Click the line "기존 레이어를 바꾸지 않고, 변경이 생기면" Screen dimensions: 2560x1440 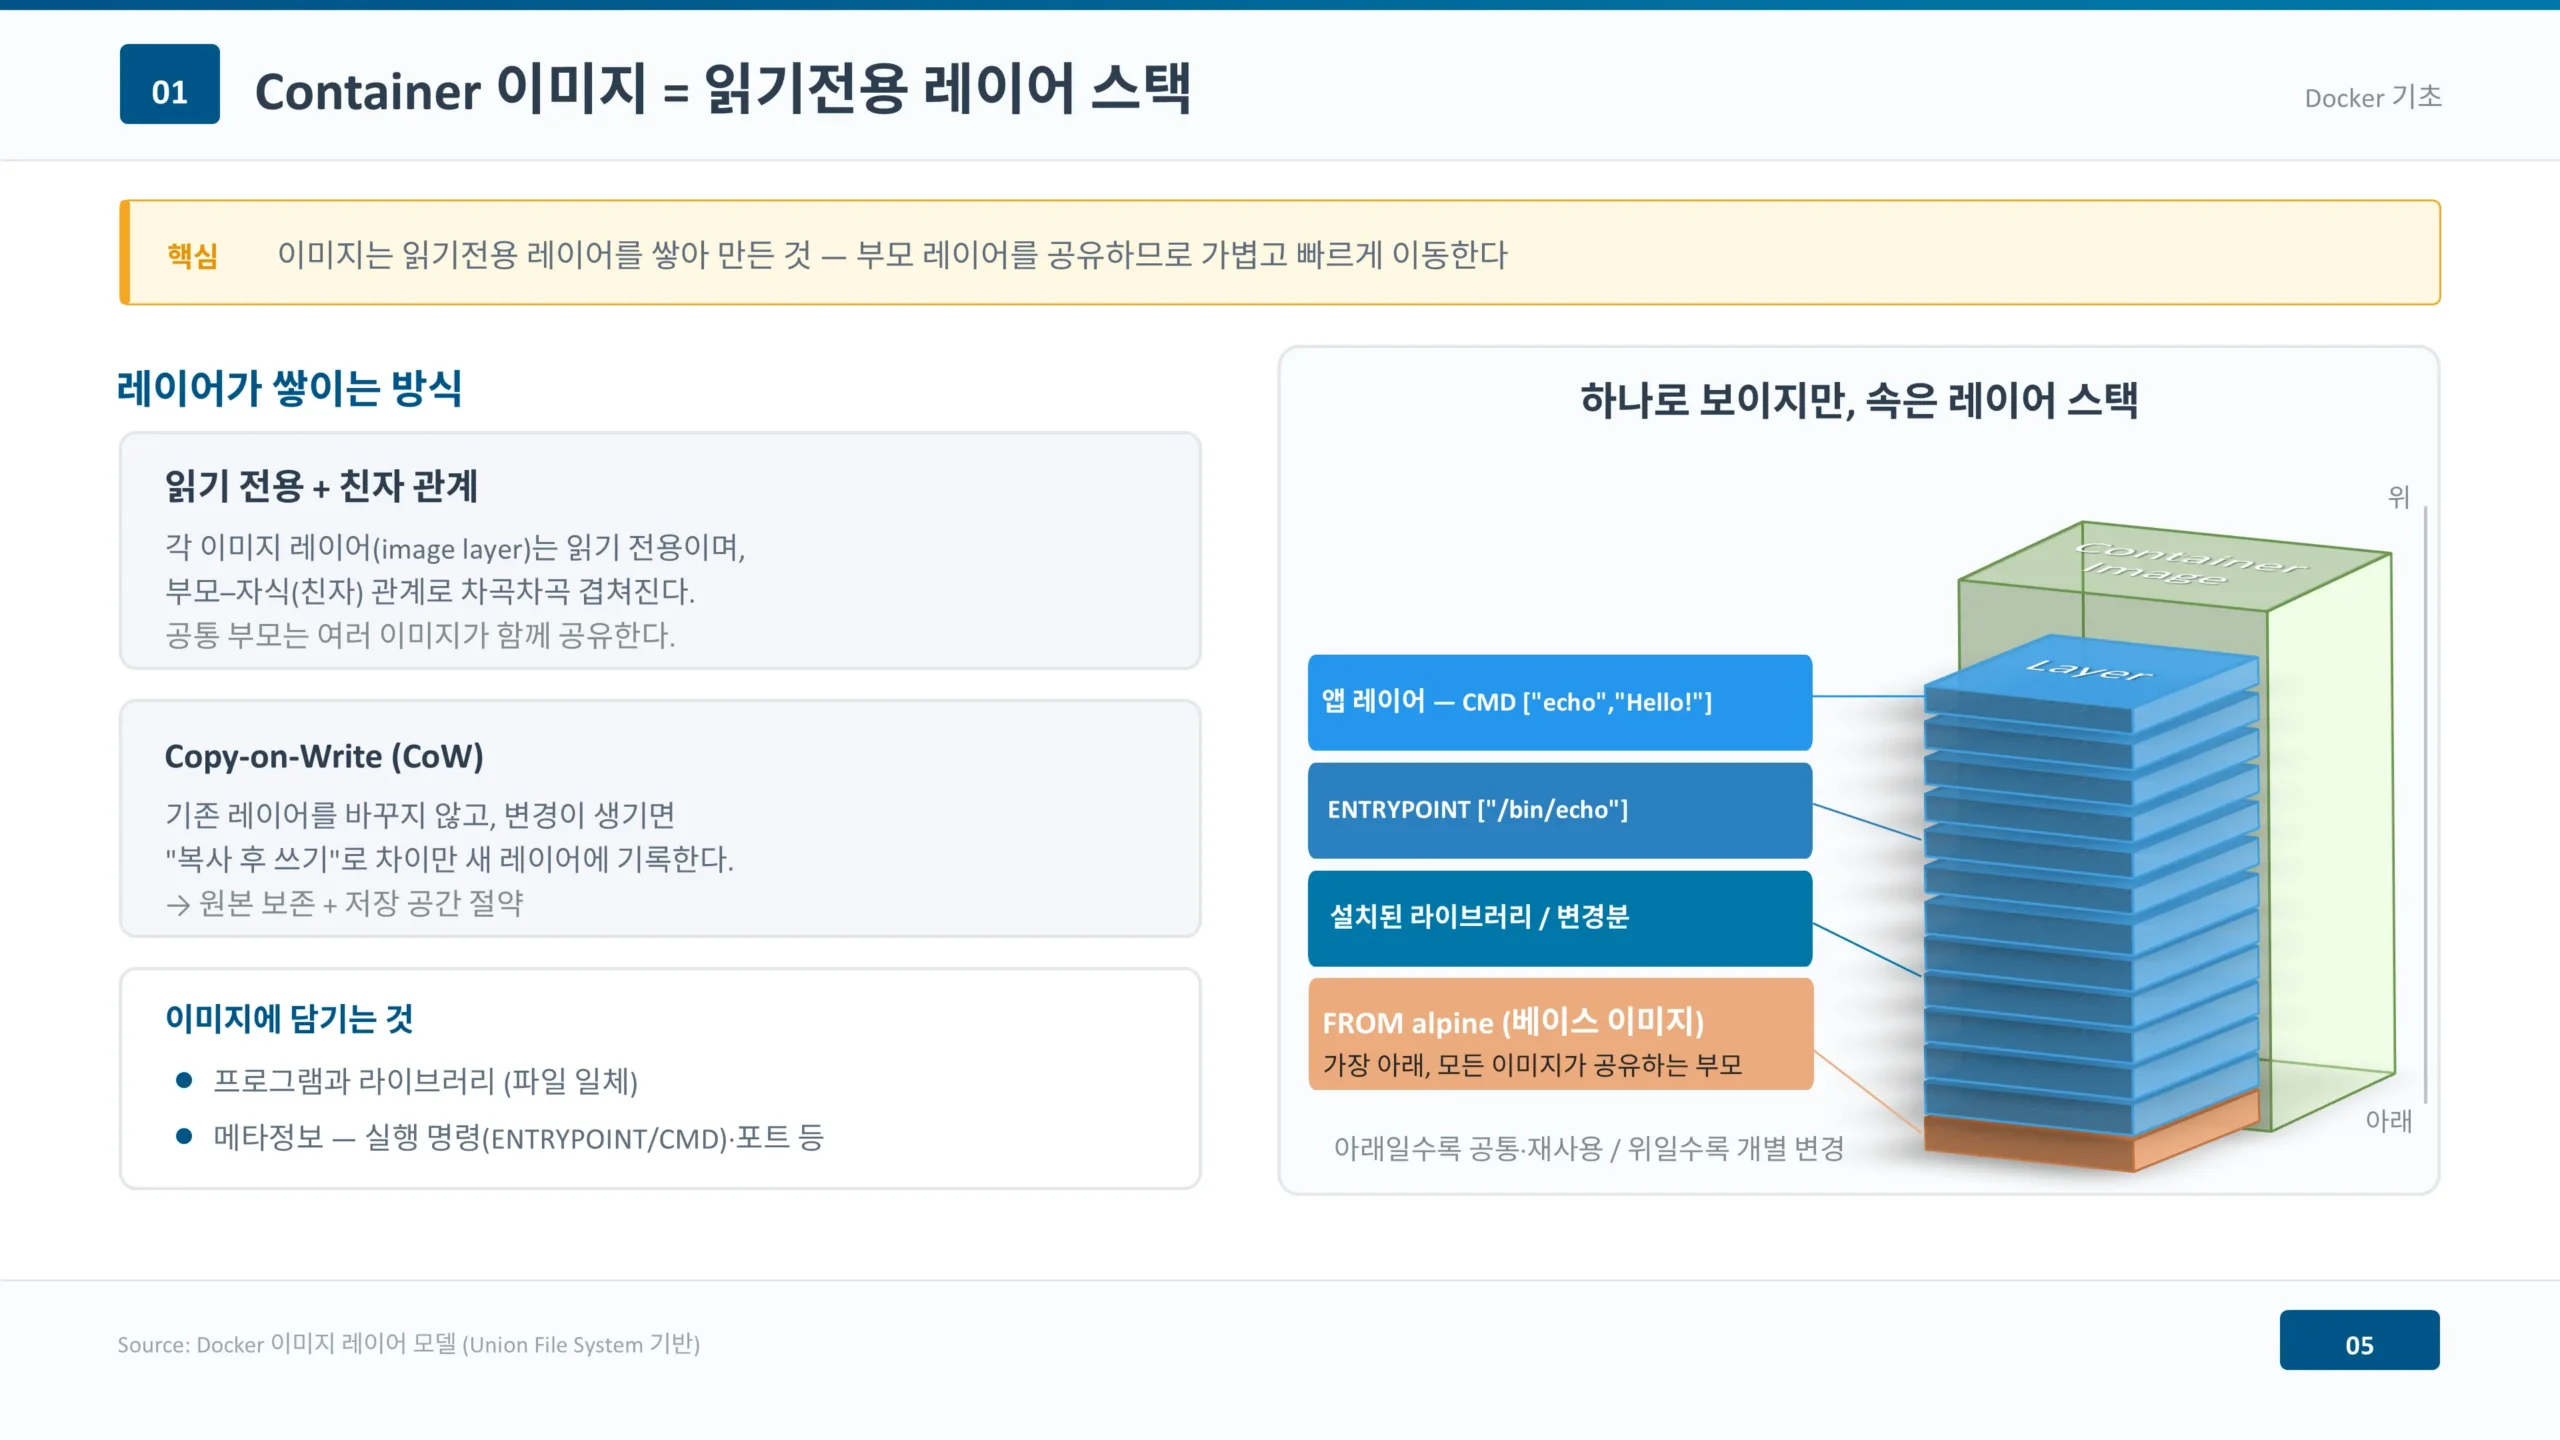[x=420, y=814]
